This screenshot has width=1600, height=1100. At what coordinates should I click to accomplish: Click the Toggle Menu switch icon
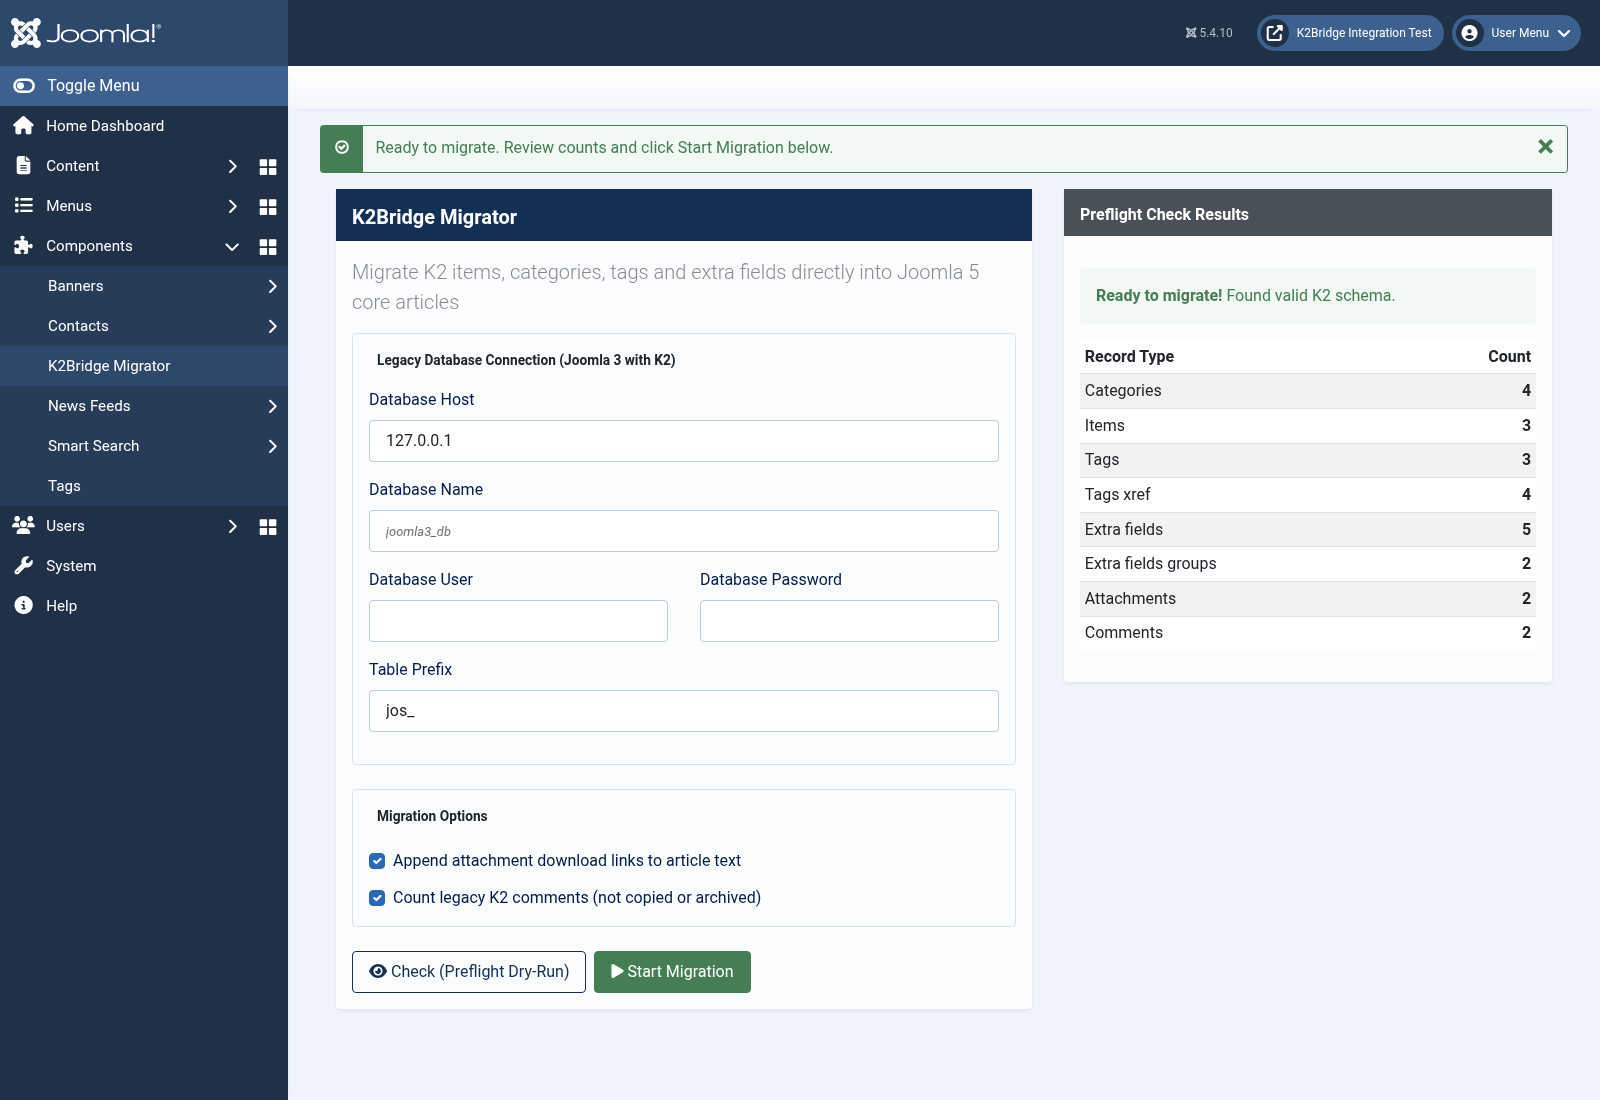tap(24, 86)
